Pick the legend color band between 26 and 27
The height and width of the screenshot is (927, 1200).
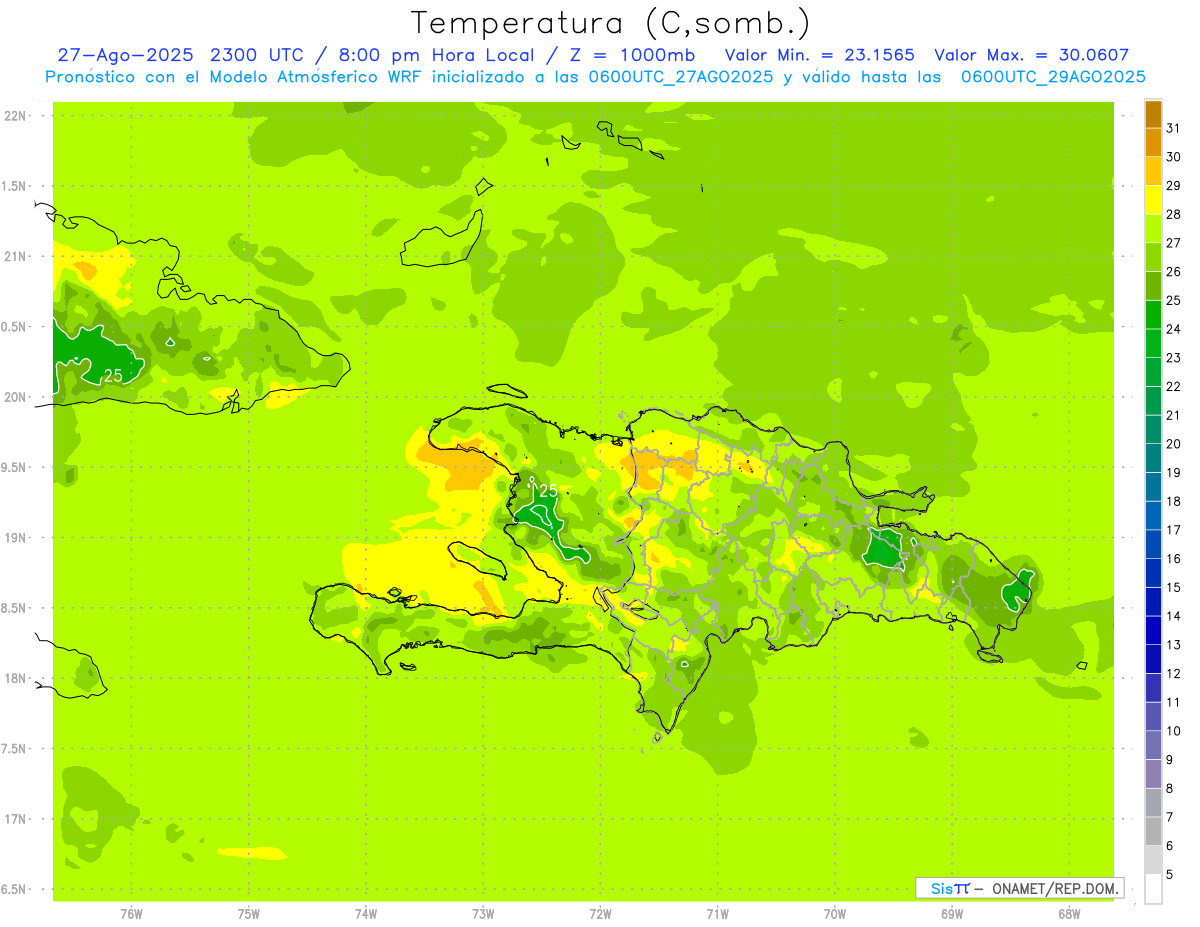coord(1153,257)
